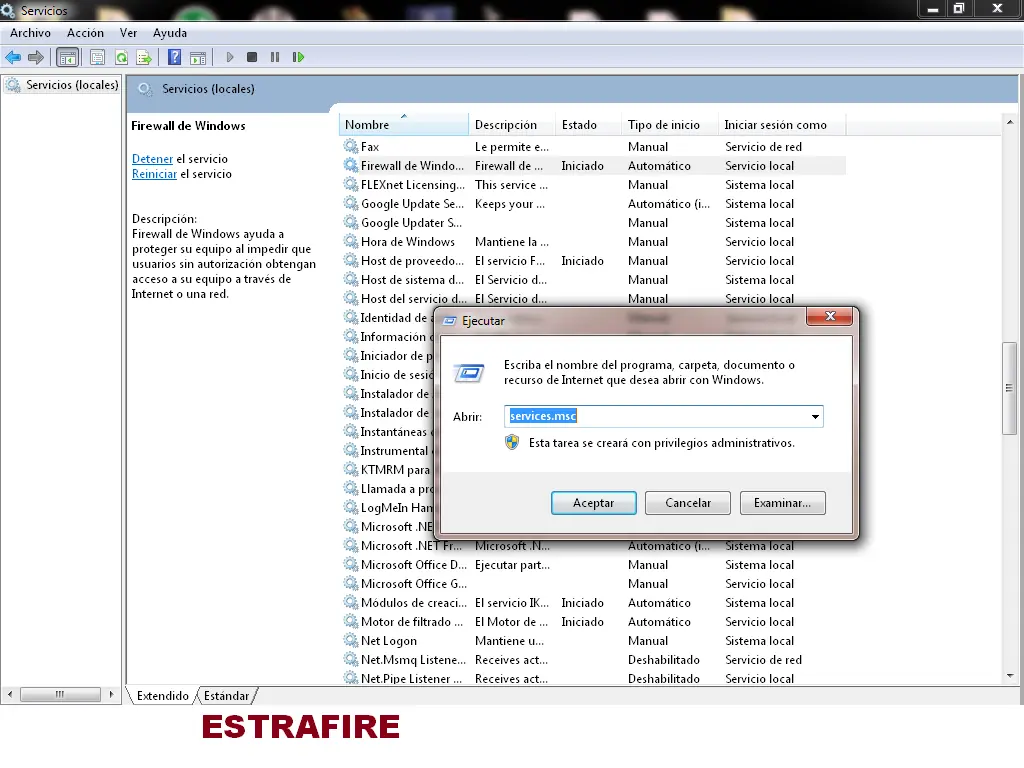The width and height of the screenshot is (1024, 768).
Task: Click the Aceptar button in Ejecutar dialog
Action: coord(594,503)
